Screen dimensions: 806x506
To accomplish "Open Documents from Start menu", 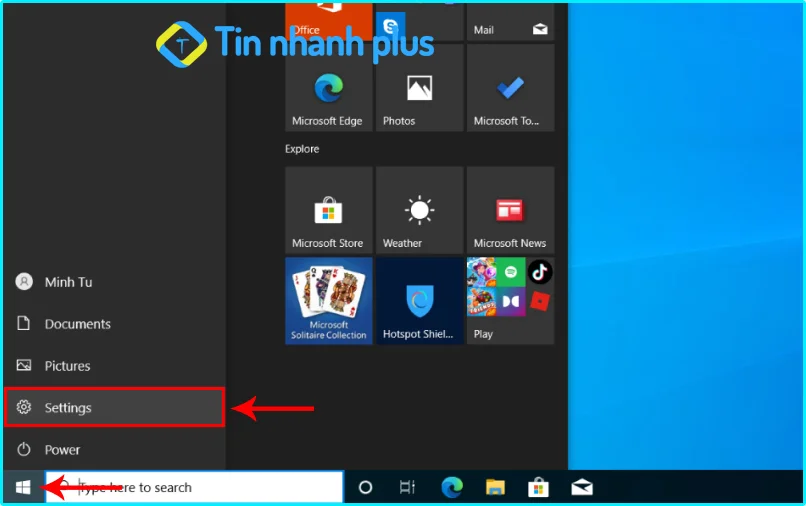I will tap(114, 324).
